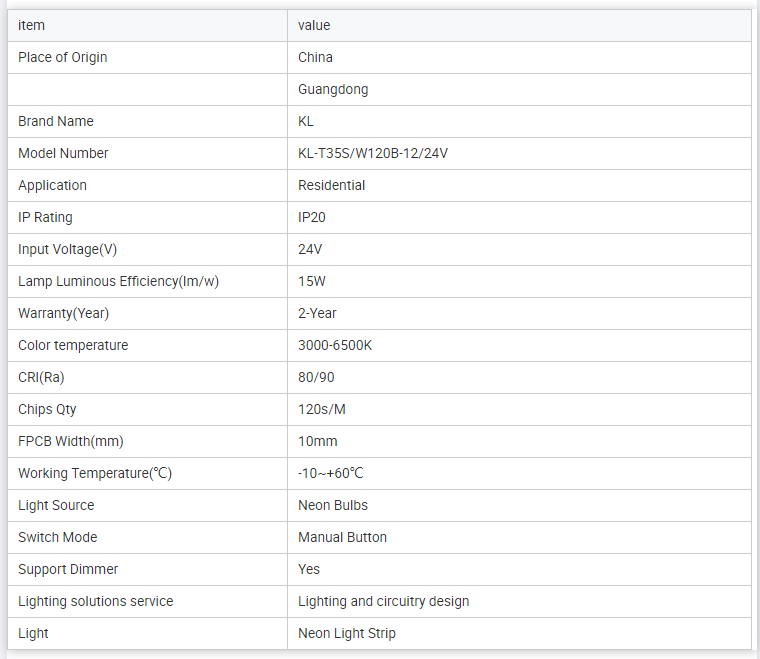760x659 pixels.
Task: Select the '-10~+60℃' working temperature value
Action: [331, 473]
